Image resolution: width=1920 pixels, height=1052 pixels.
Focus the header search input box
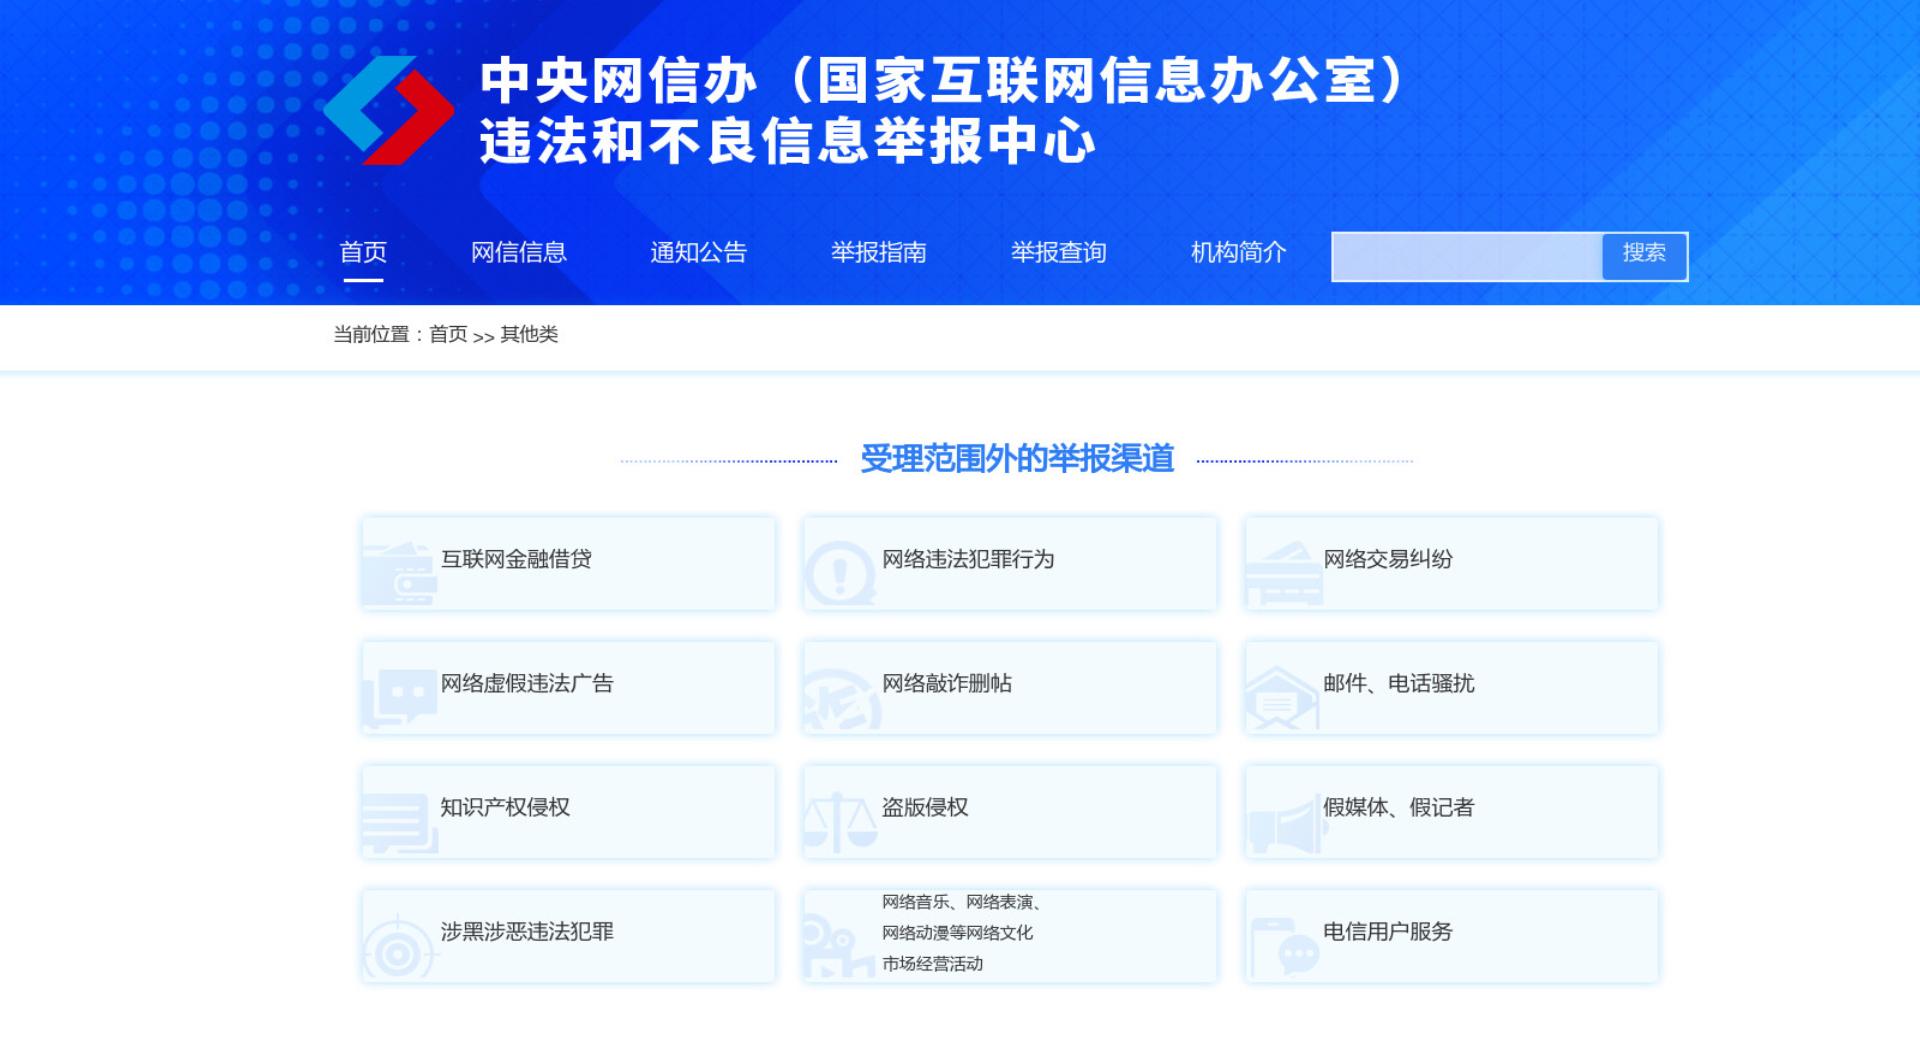tap(1467, 256)
